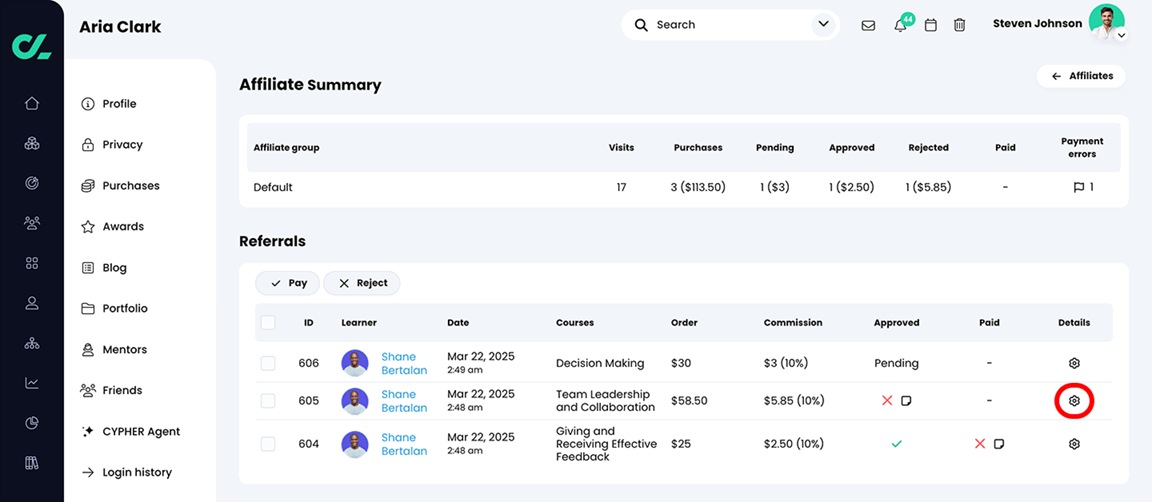Open the mail envelope icon
The image size is (1152, 502).
[868, 25]
